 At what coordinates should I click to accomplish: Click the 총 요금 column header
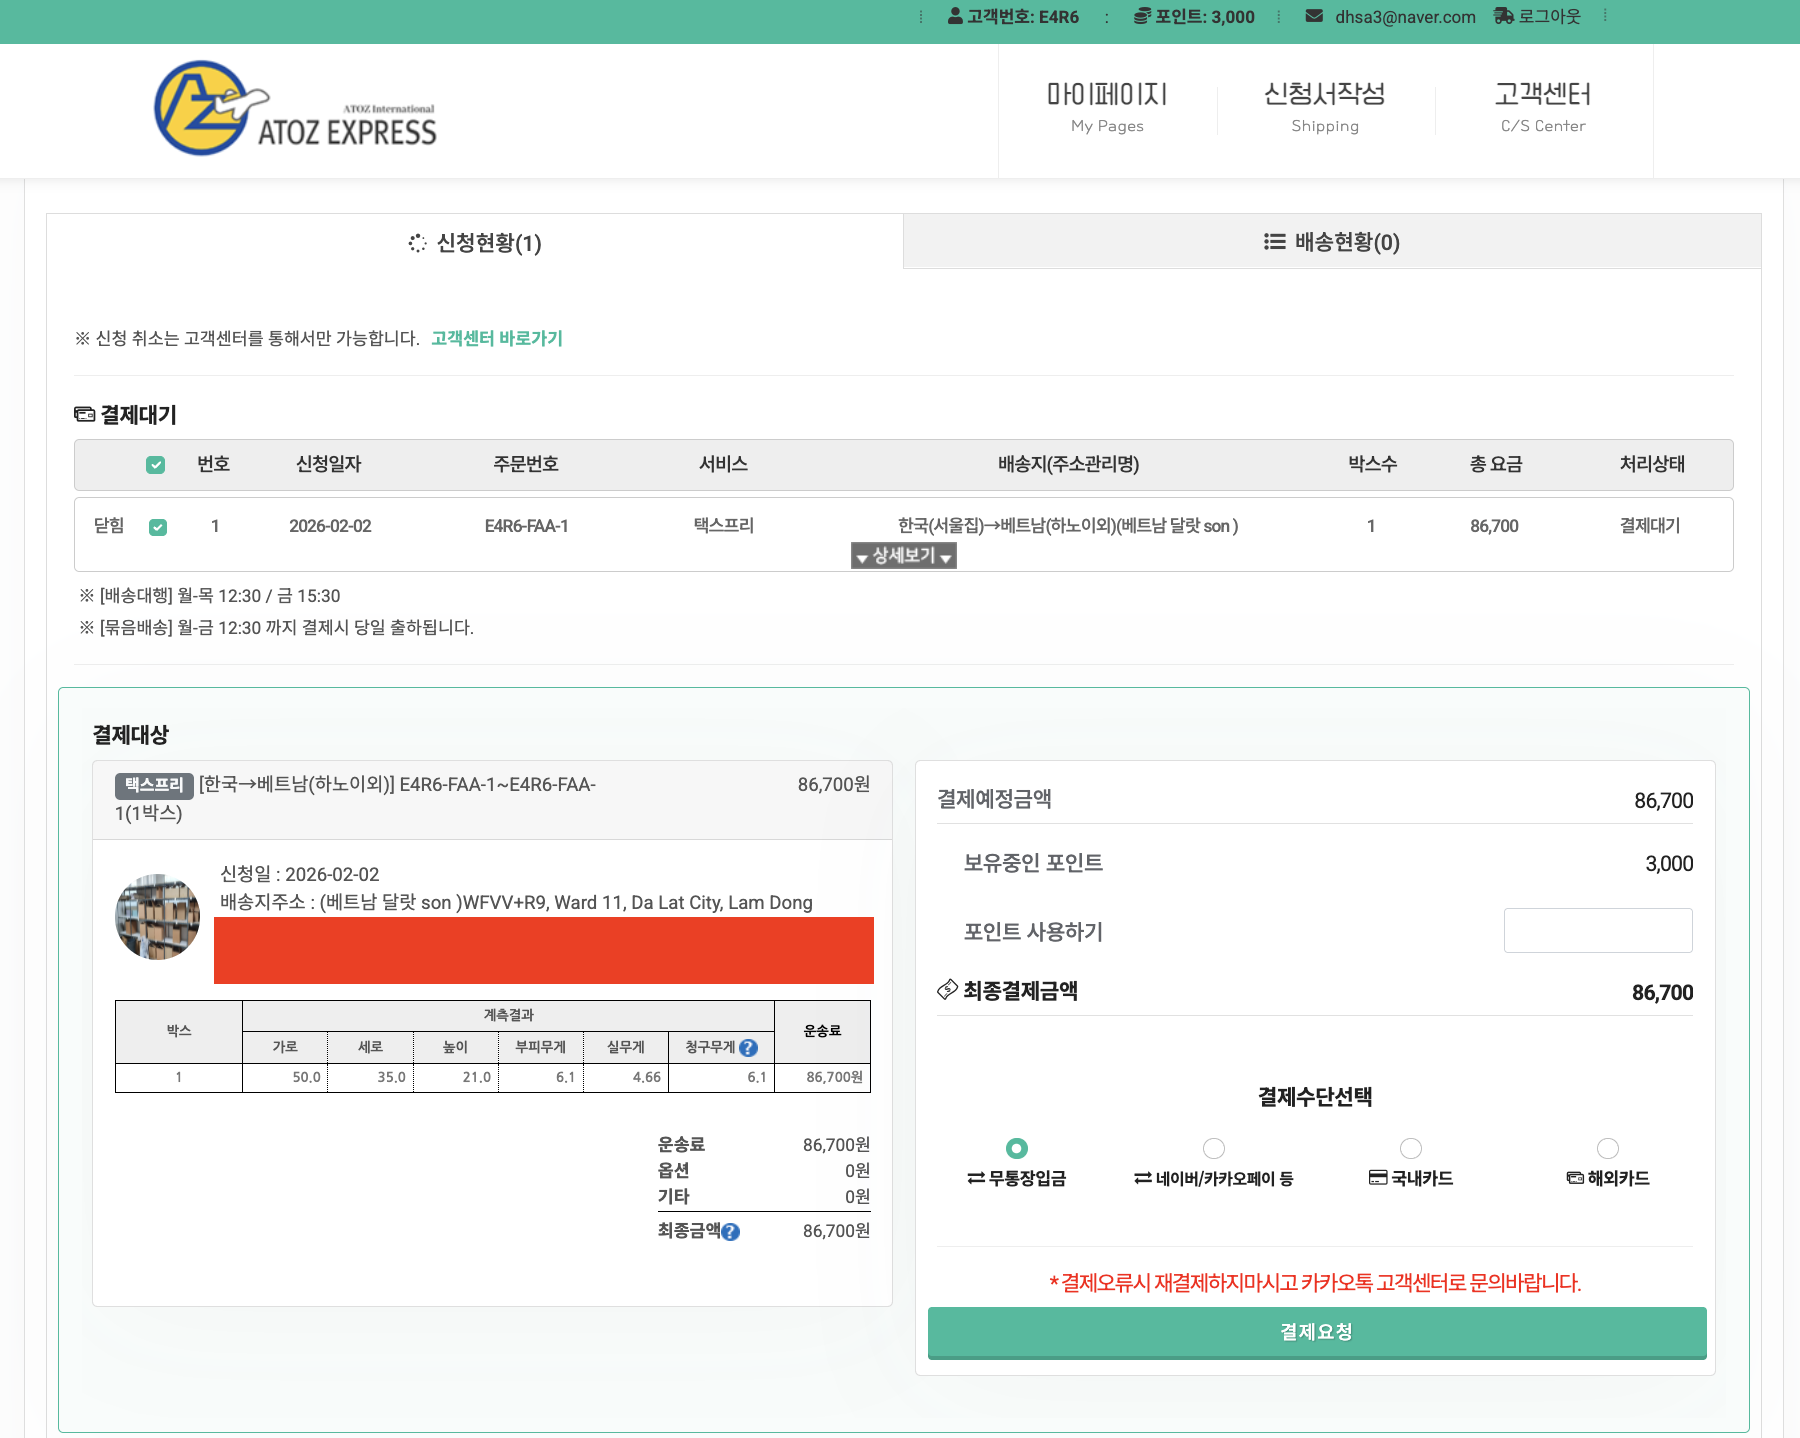(x=1496, y=464)
